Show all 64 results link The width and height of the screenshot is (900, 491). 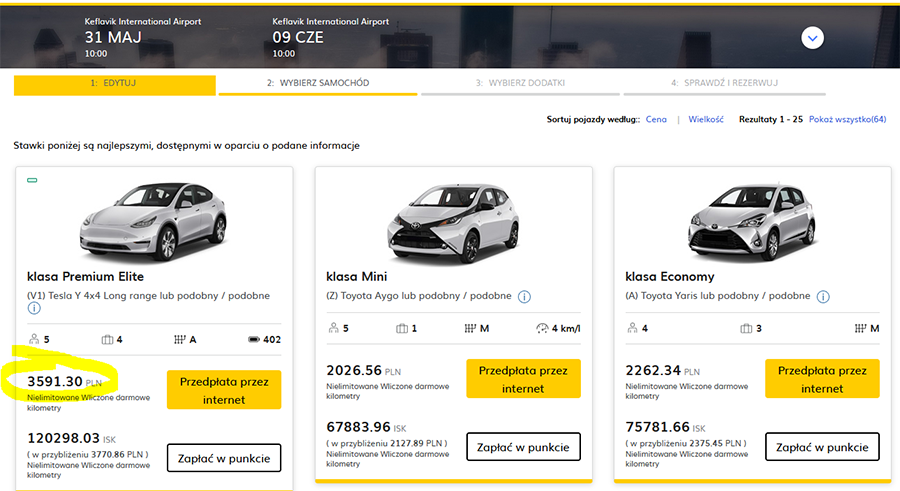pyautogui.click(x=847, y=119)
